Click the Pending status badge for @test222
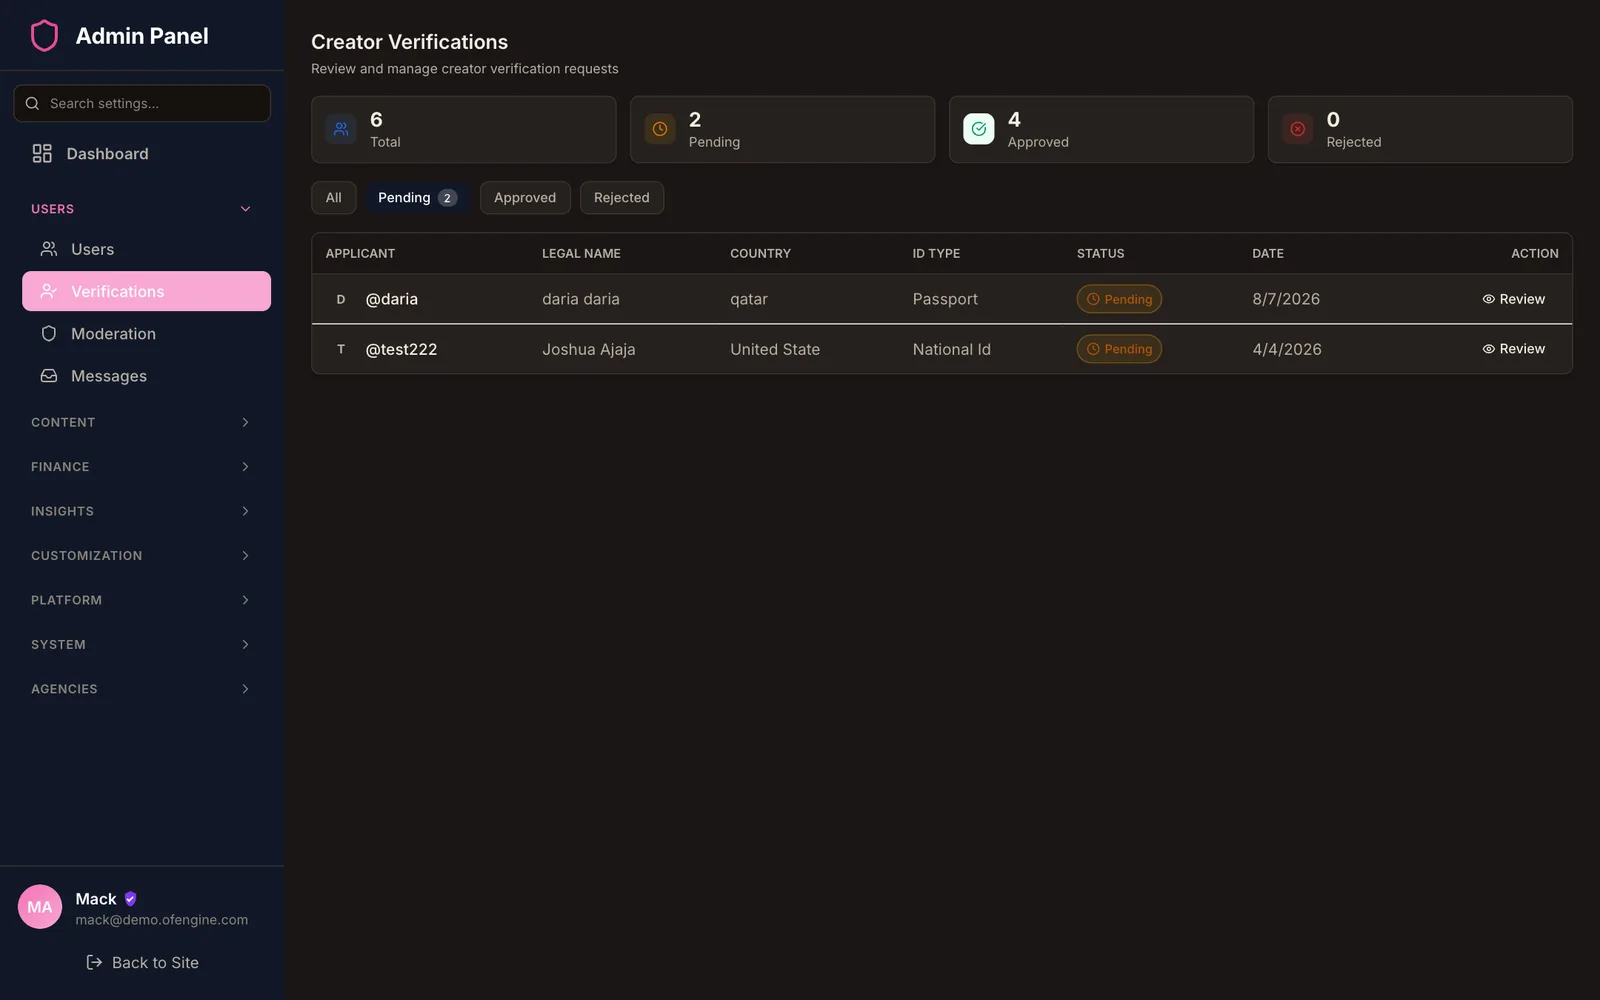 [x=1119, y=349]
